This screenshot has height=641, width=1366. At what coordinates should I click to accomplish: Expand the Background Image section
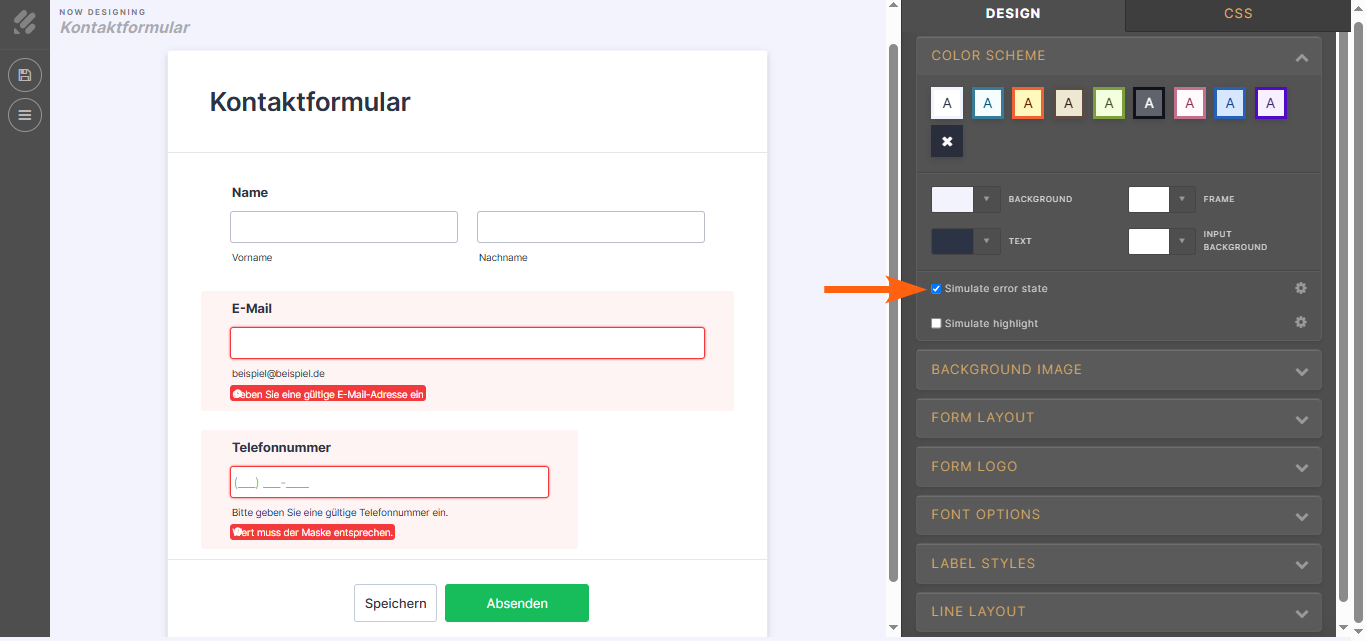coord(1119,370)
